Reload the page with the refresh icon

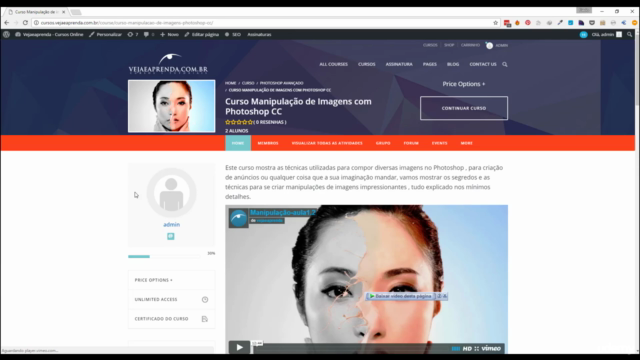click(x=25, y=23)
